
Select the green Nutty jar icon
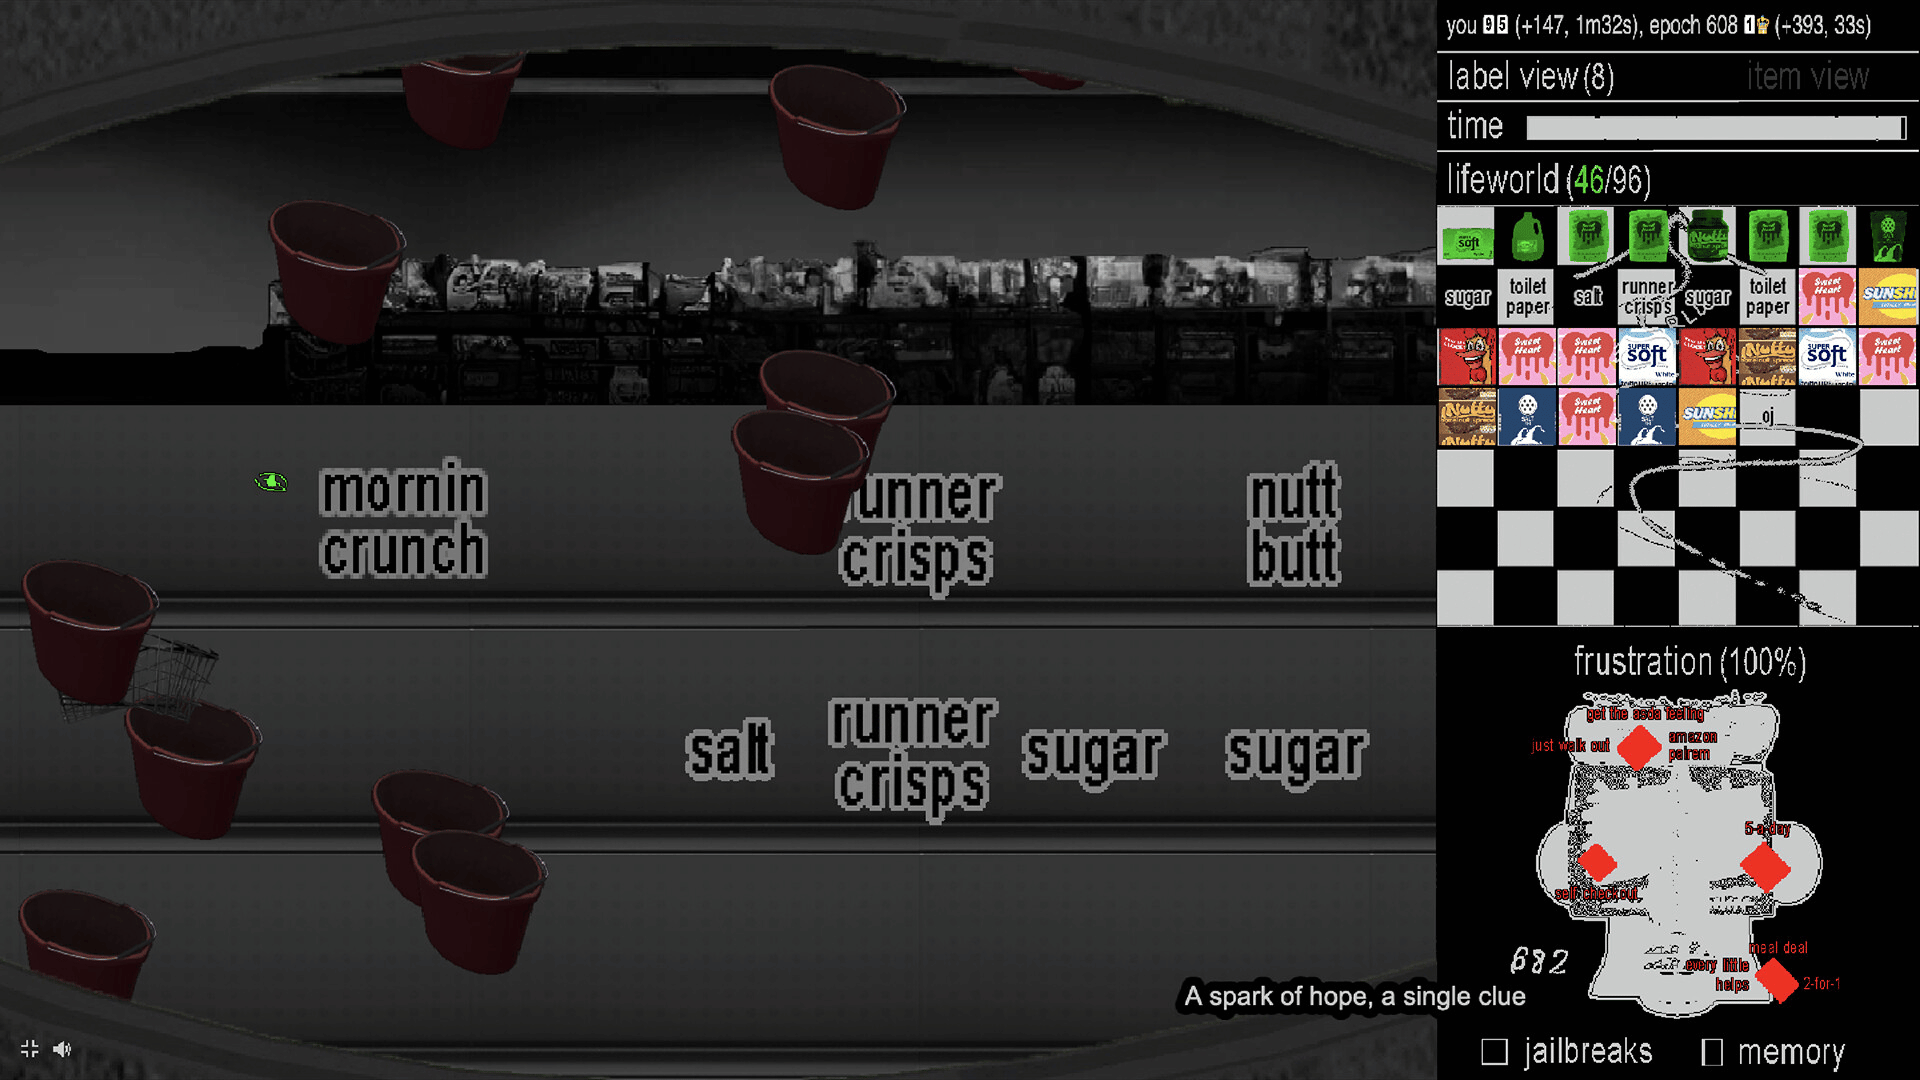1707,237
